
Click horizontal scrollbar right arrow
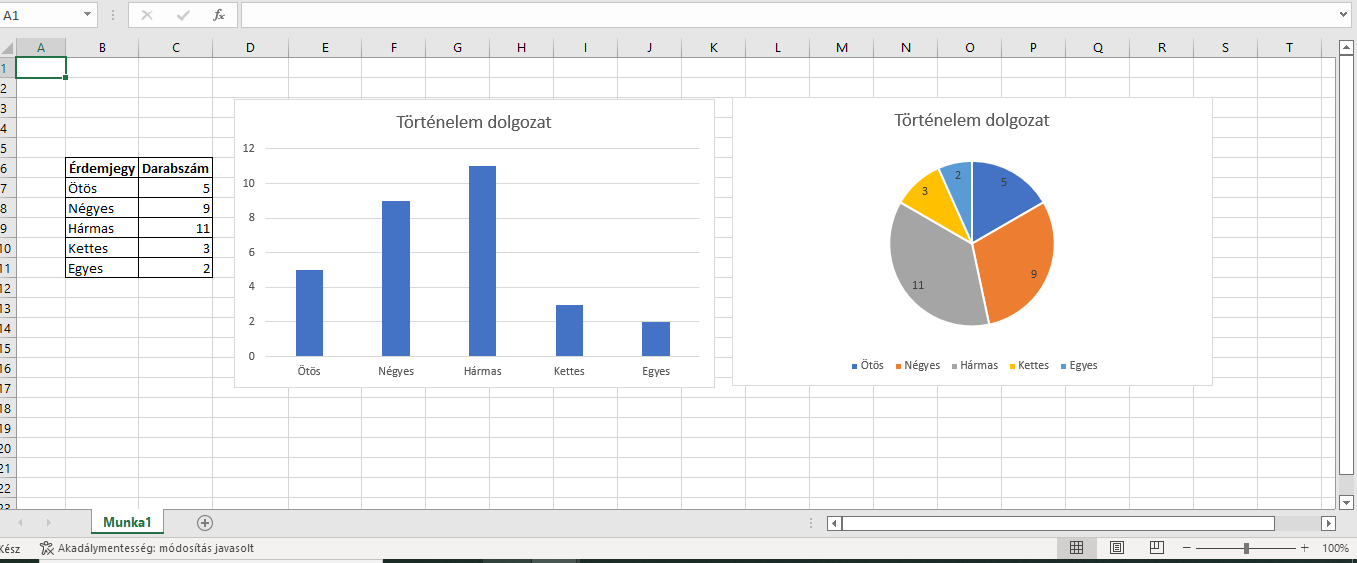click(1328, 523)
